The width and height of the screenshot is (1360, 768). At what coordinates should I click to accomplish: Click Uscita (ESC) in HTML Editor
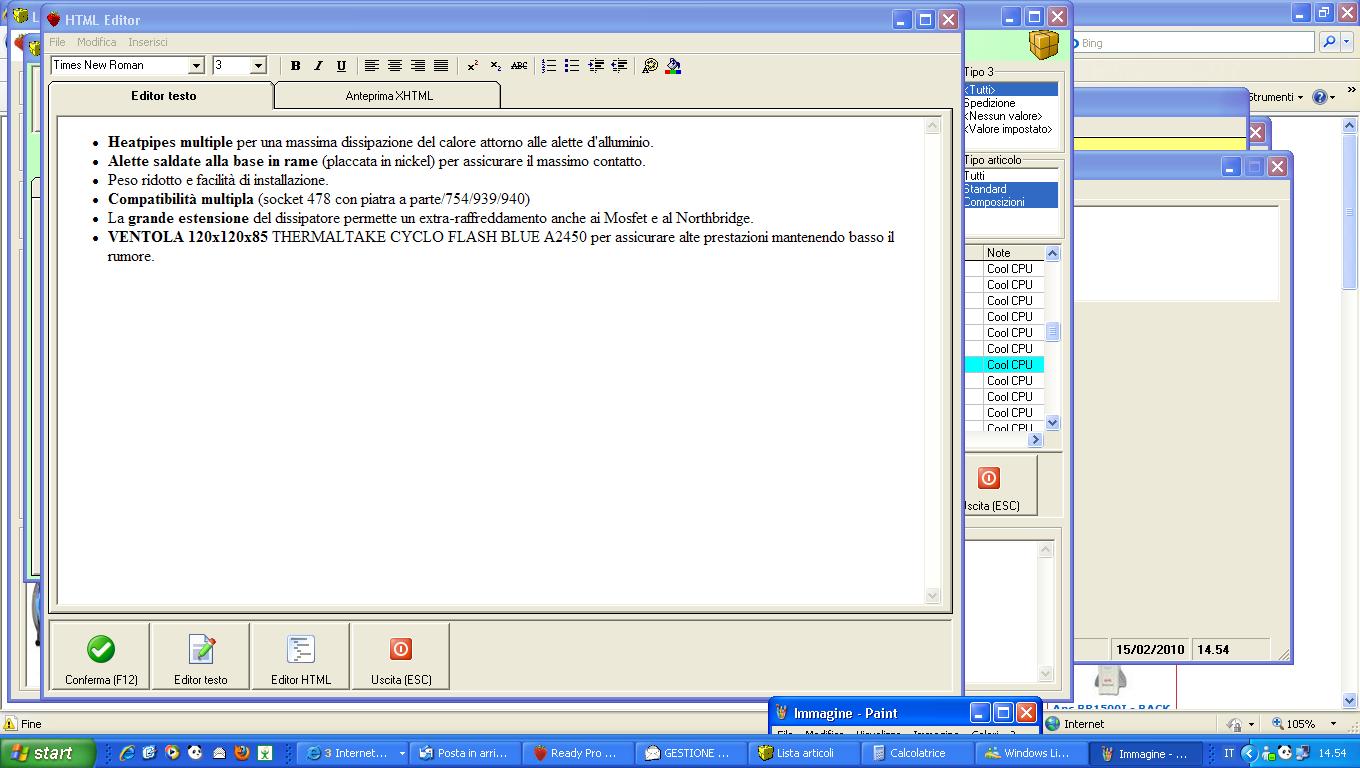pos(401,656)
